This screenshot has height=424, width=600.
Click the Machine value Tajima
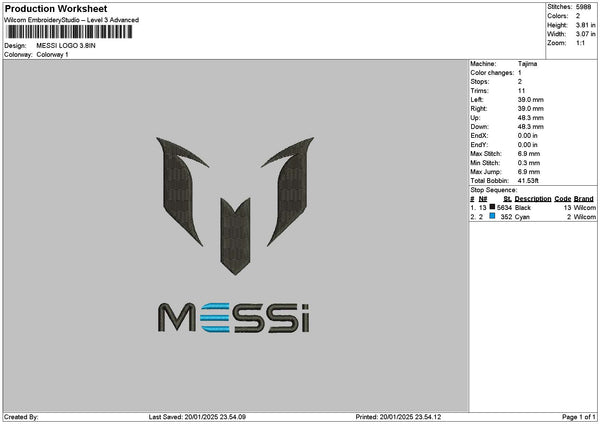[527, 64]
